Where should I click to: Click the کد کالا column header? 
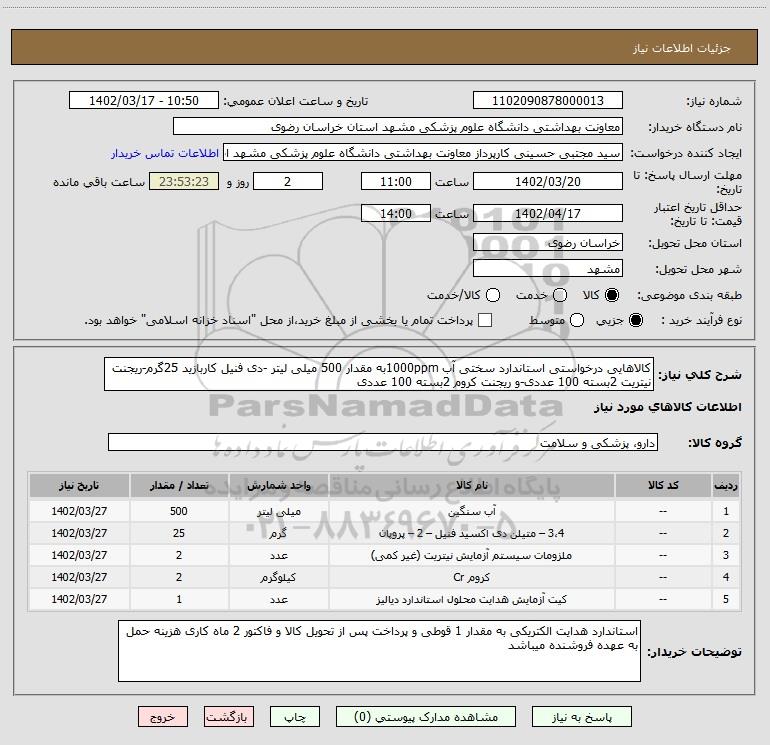pos(663,485)
